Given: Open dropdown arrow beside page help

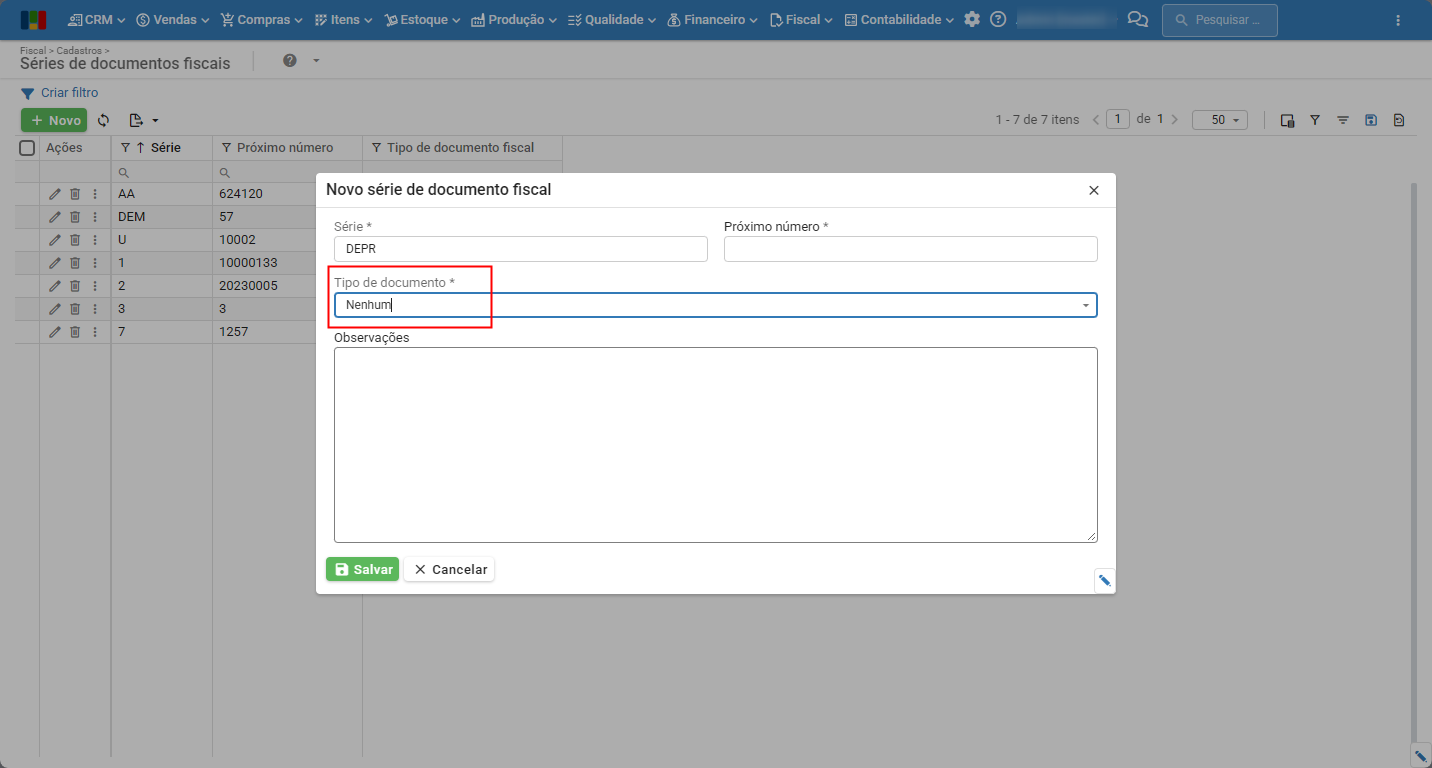Looking at the screenshot, I should click(316, 61).
